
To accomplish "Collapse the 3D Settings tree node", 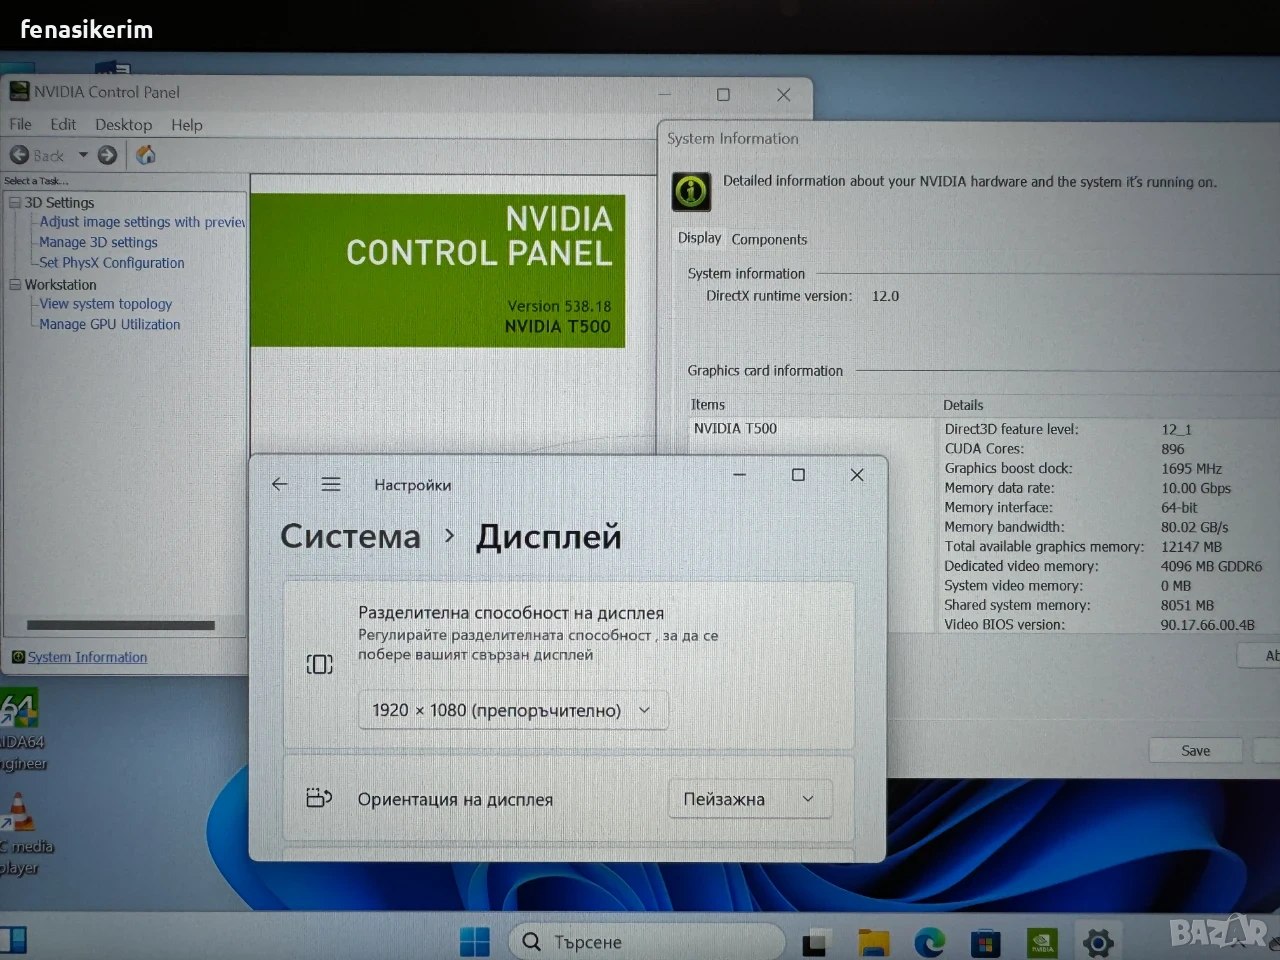I will (15, 202).
